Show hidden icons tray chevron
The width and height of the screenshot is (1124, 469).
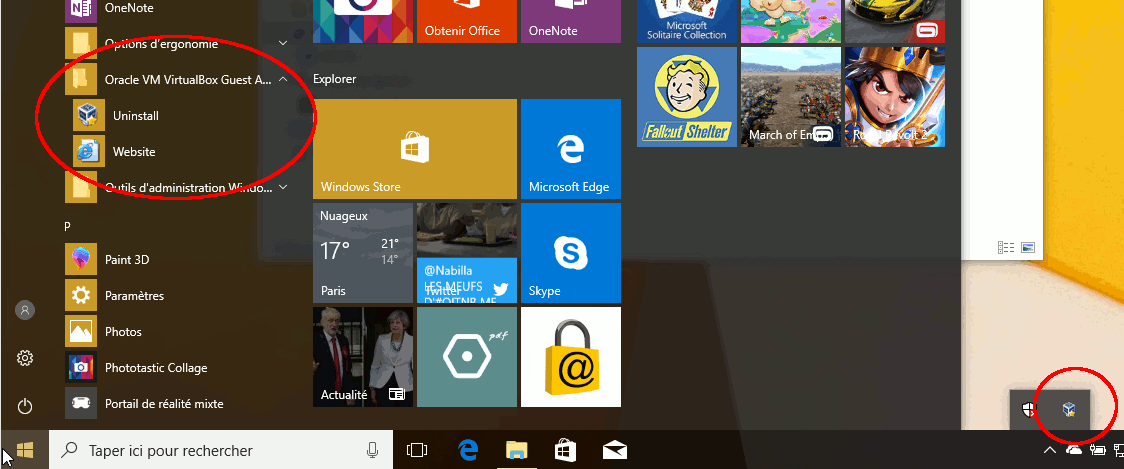pos(1049,450)
